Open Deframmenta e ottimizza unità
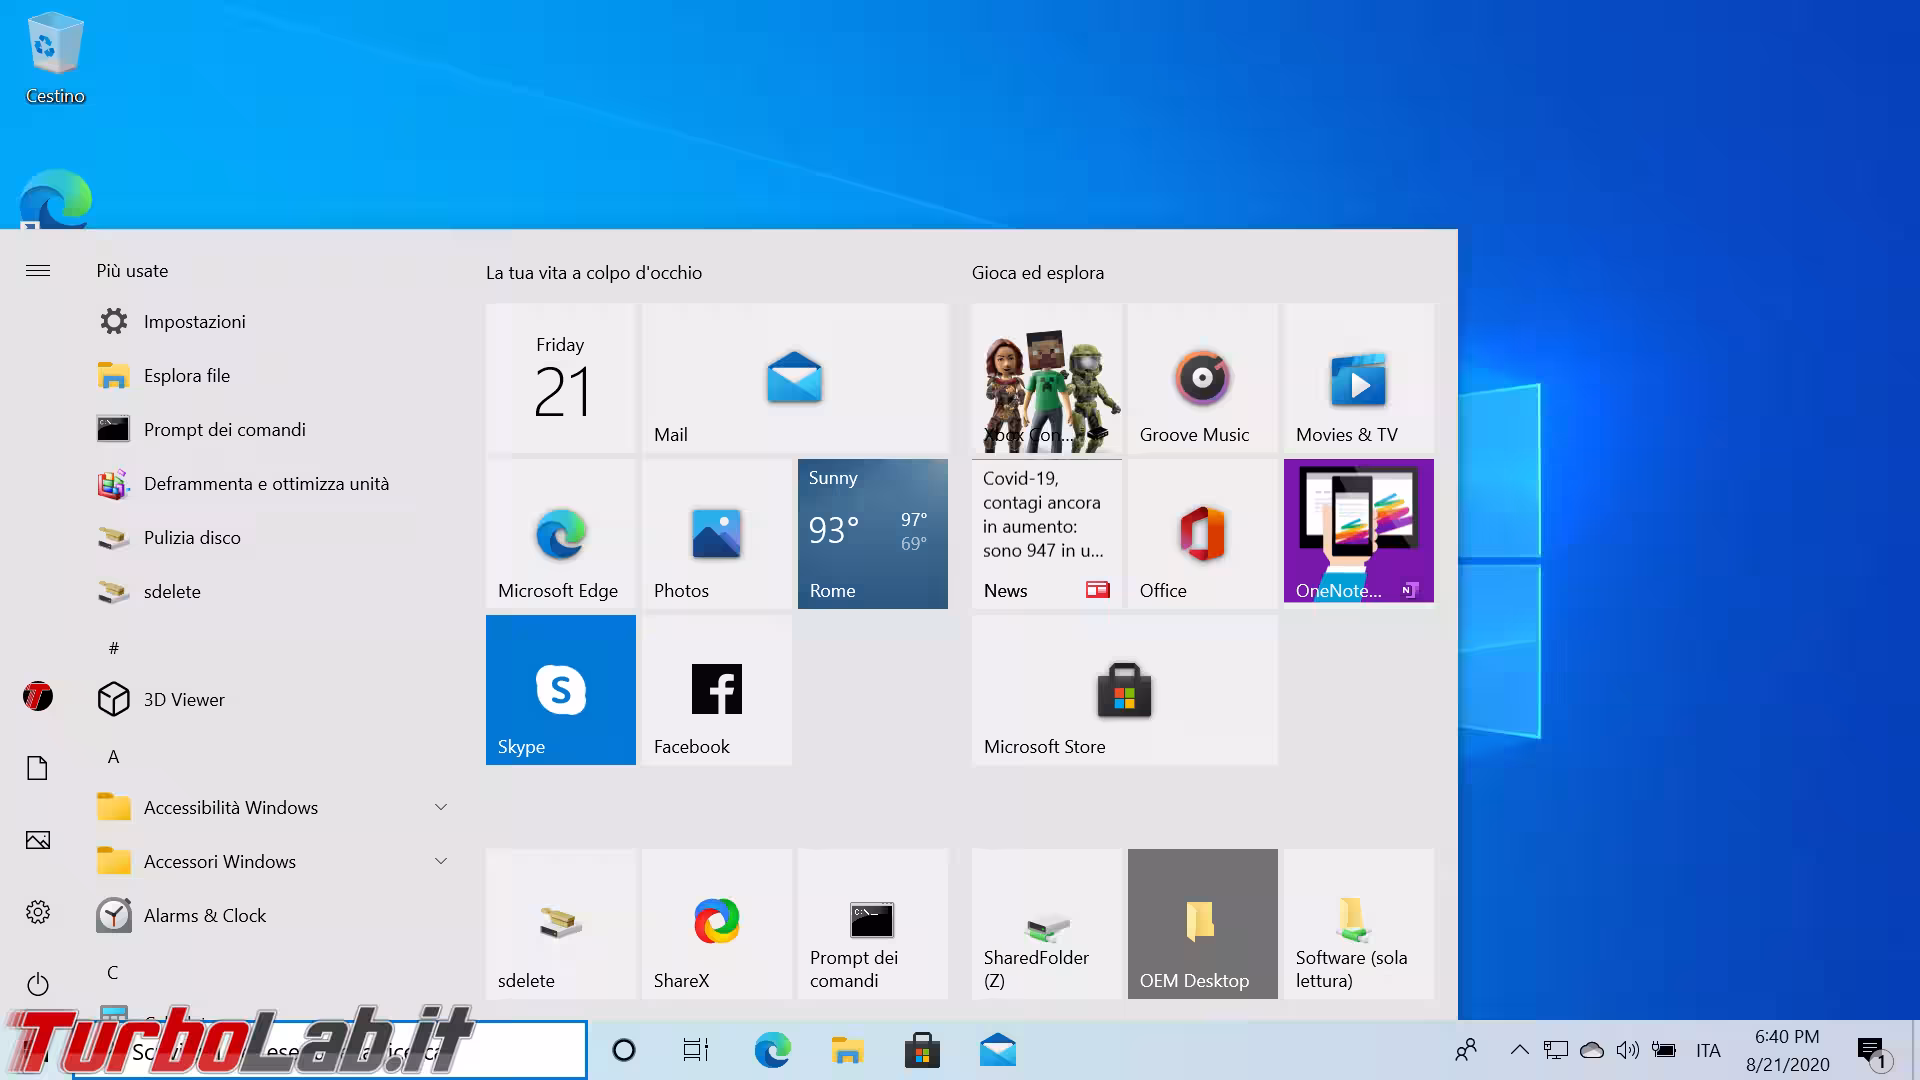 point(266,484)
